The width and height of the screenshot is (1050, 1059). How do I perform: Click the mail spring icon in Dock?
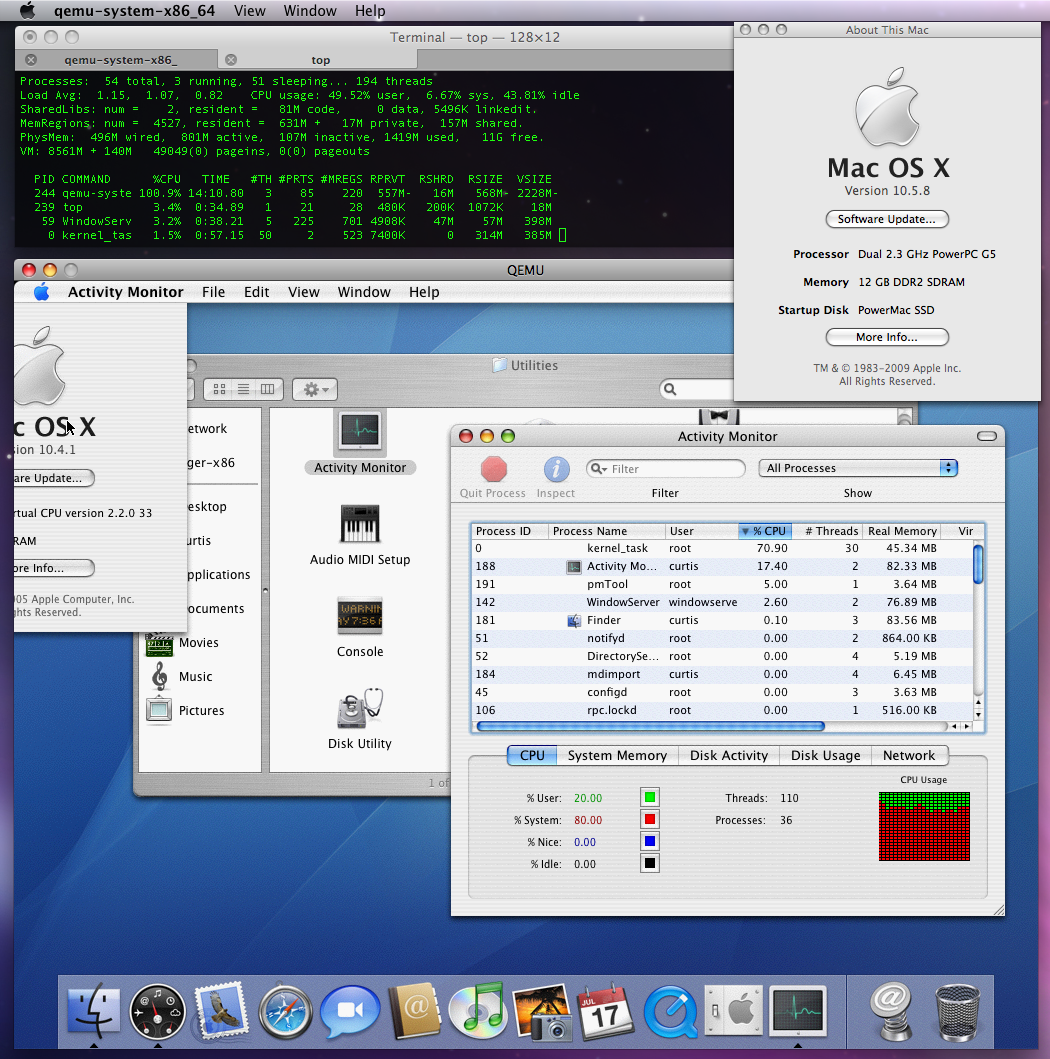point(892,1012)
